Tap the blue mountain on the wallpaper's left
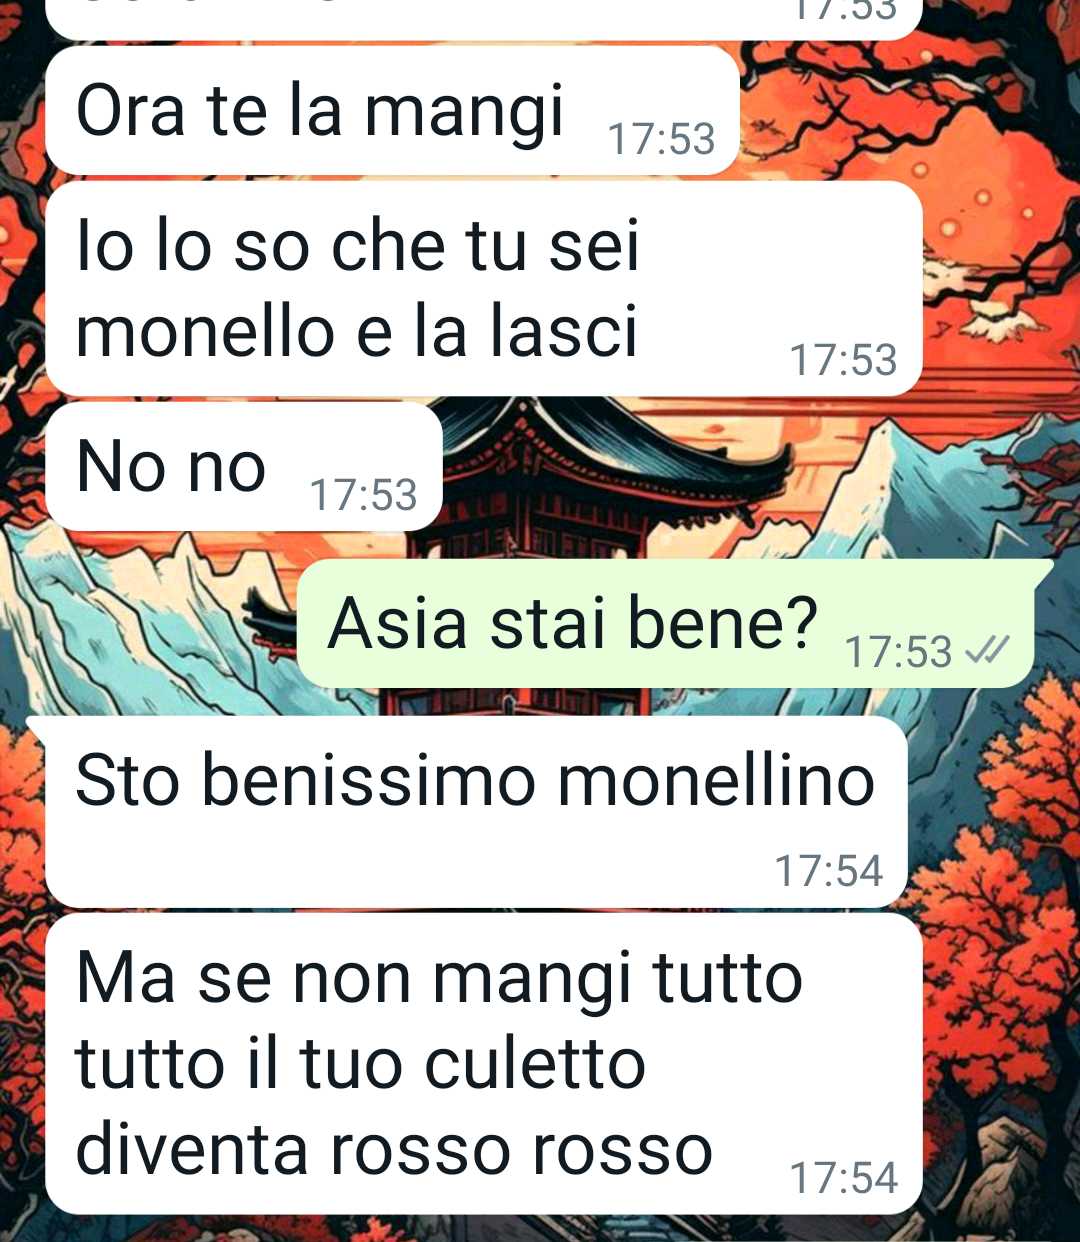The height and width of the screenshot is (1242, 1080). [150, 620]
